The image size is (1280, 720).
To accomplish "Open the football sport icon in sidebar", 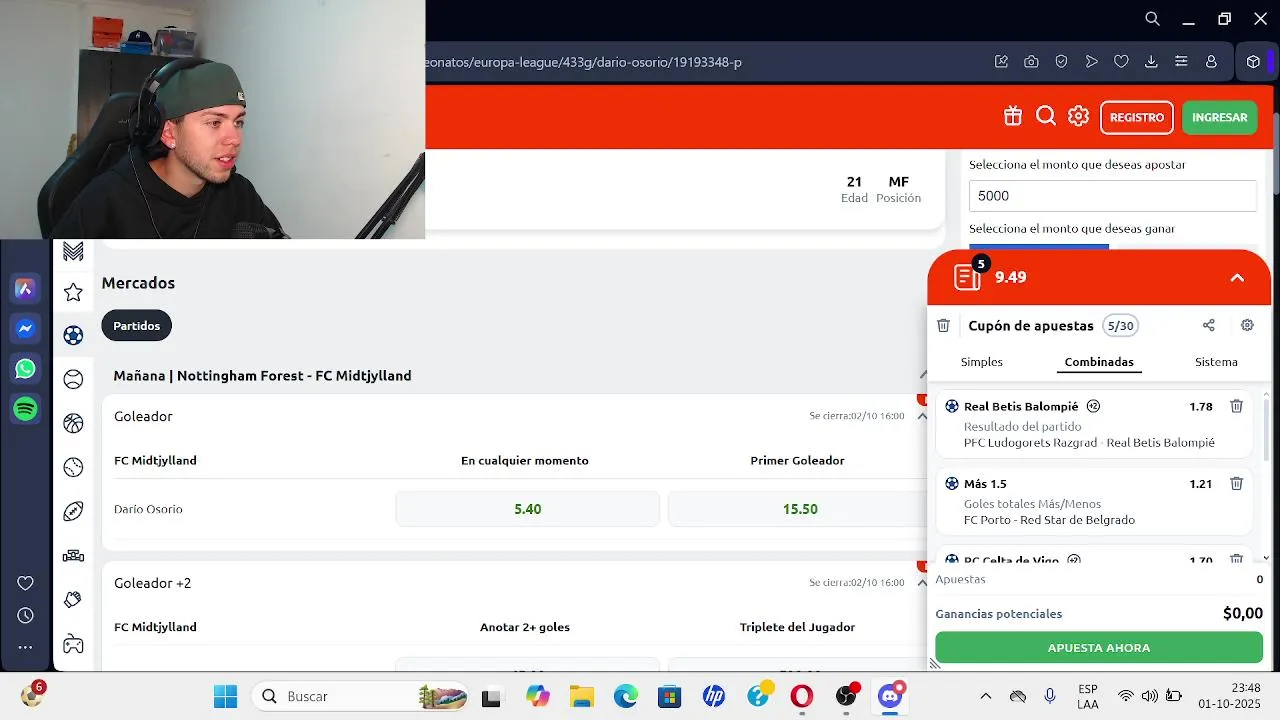I will pyautogui.click(x=73, y=335).
